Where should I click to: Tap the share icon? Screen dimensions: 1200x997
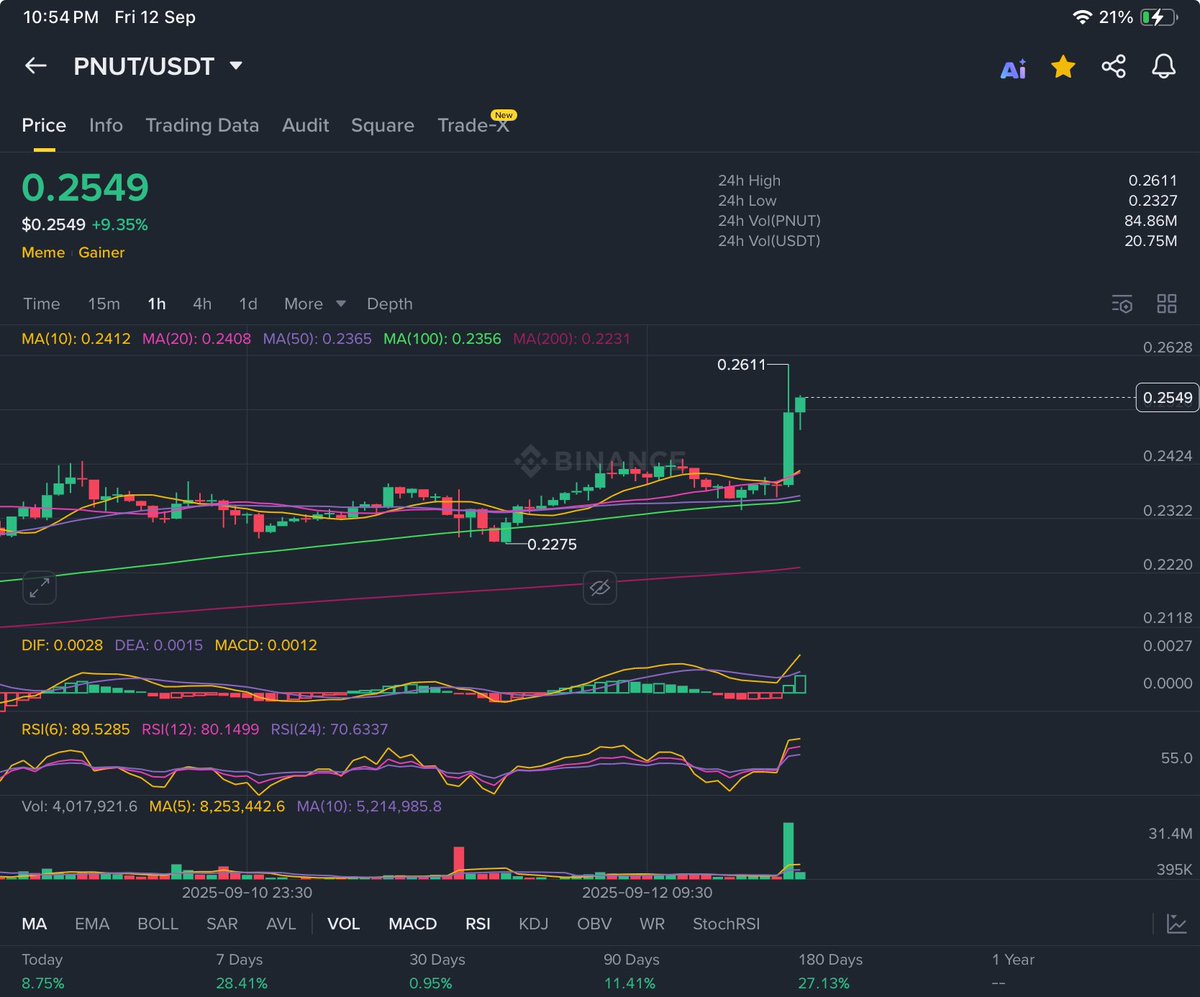(x=1113, y=67)
